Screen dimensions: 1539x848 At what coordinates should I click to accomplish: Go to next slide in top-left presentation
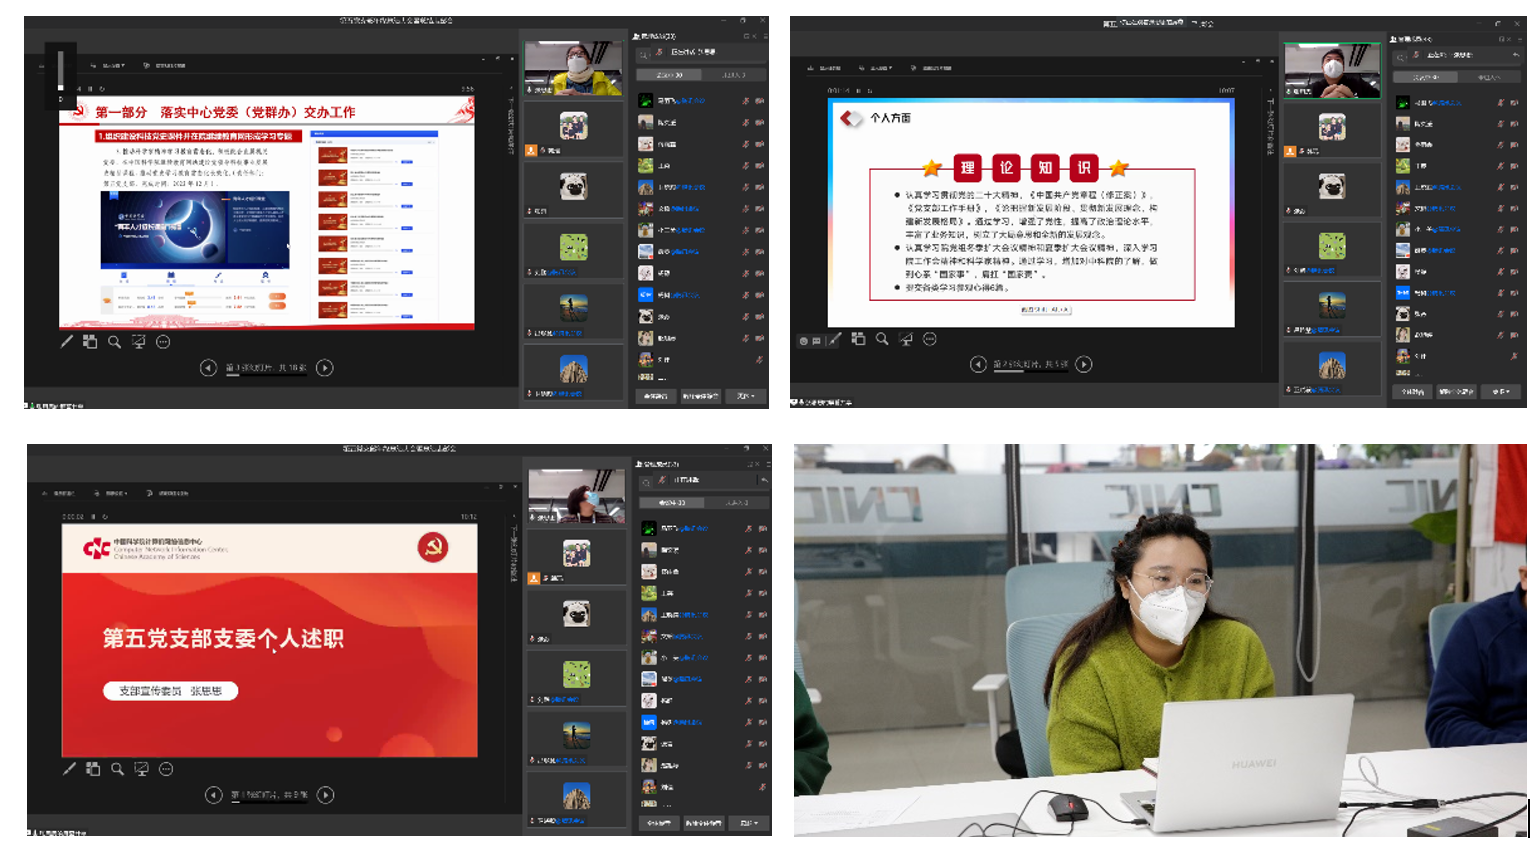tap(325, 368)
